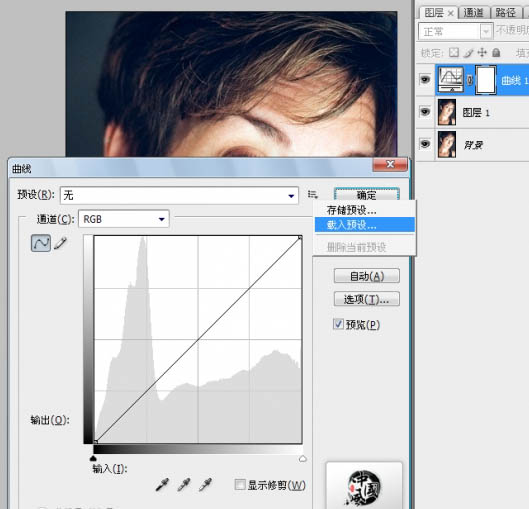Click the lock transparent pixels icon

coord(454,53)
